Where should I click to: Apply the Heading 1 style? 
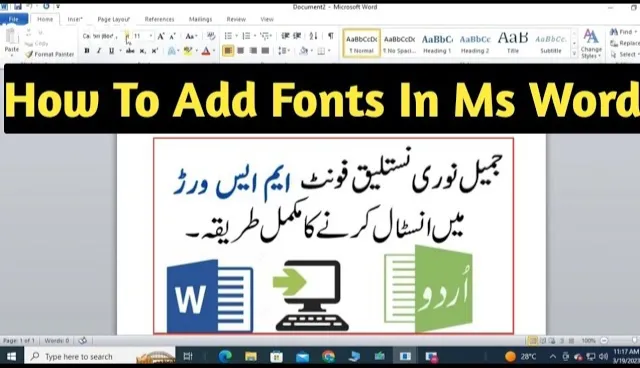tap(437, 43)
